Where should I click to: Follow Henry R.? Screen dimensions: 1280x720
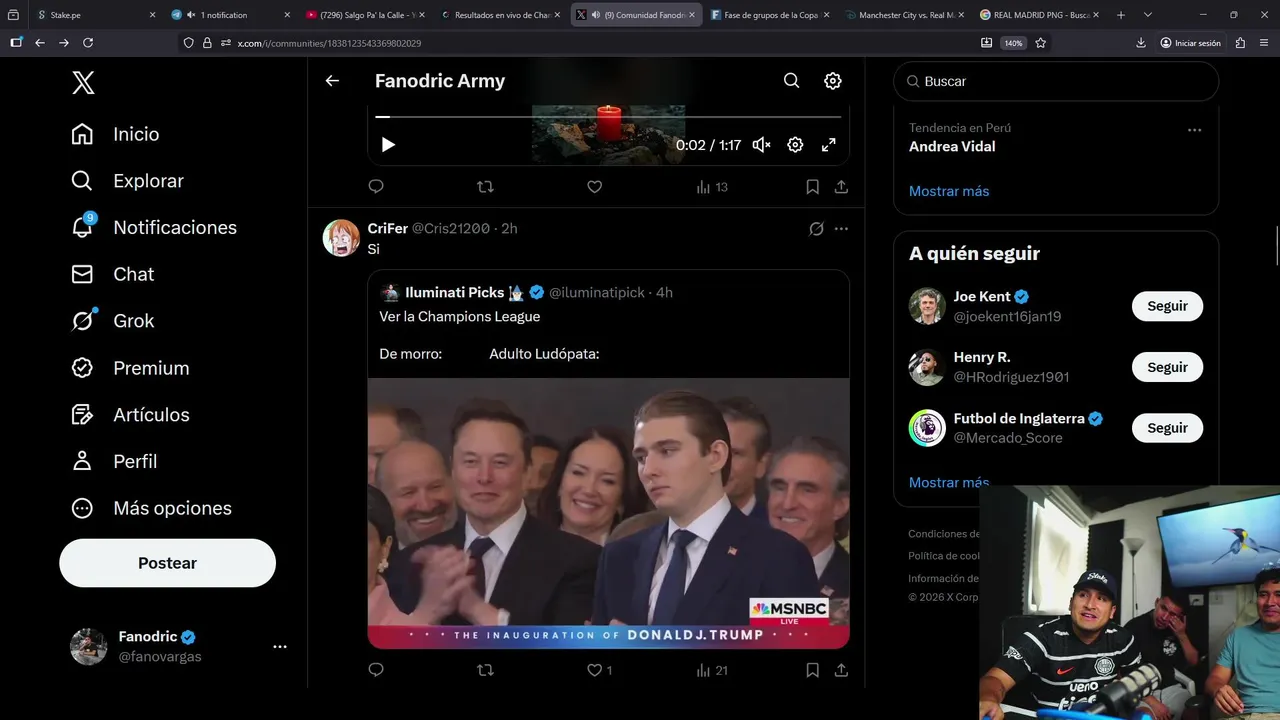[x=1167, y=367]
